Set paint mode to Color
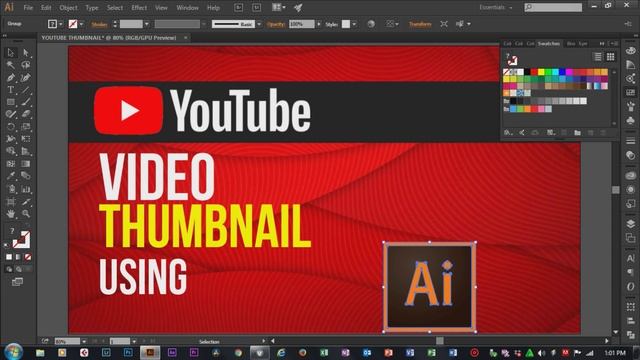 pyautogui.click(x=9, y=257)
